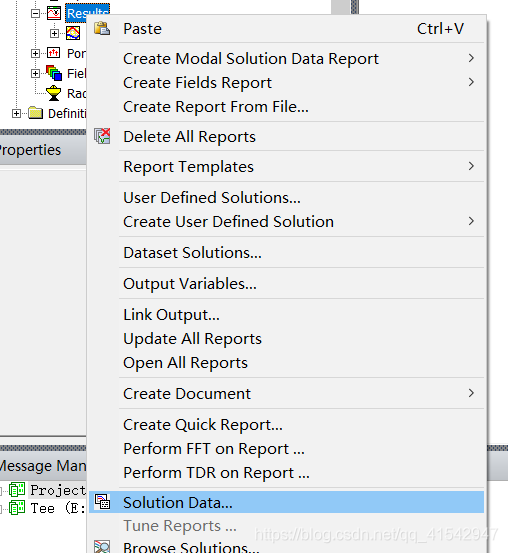
Task: Expand the plot item under Results
Action: tap(54, 34)
